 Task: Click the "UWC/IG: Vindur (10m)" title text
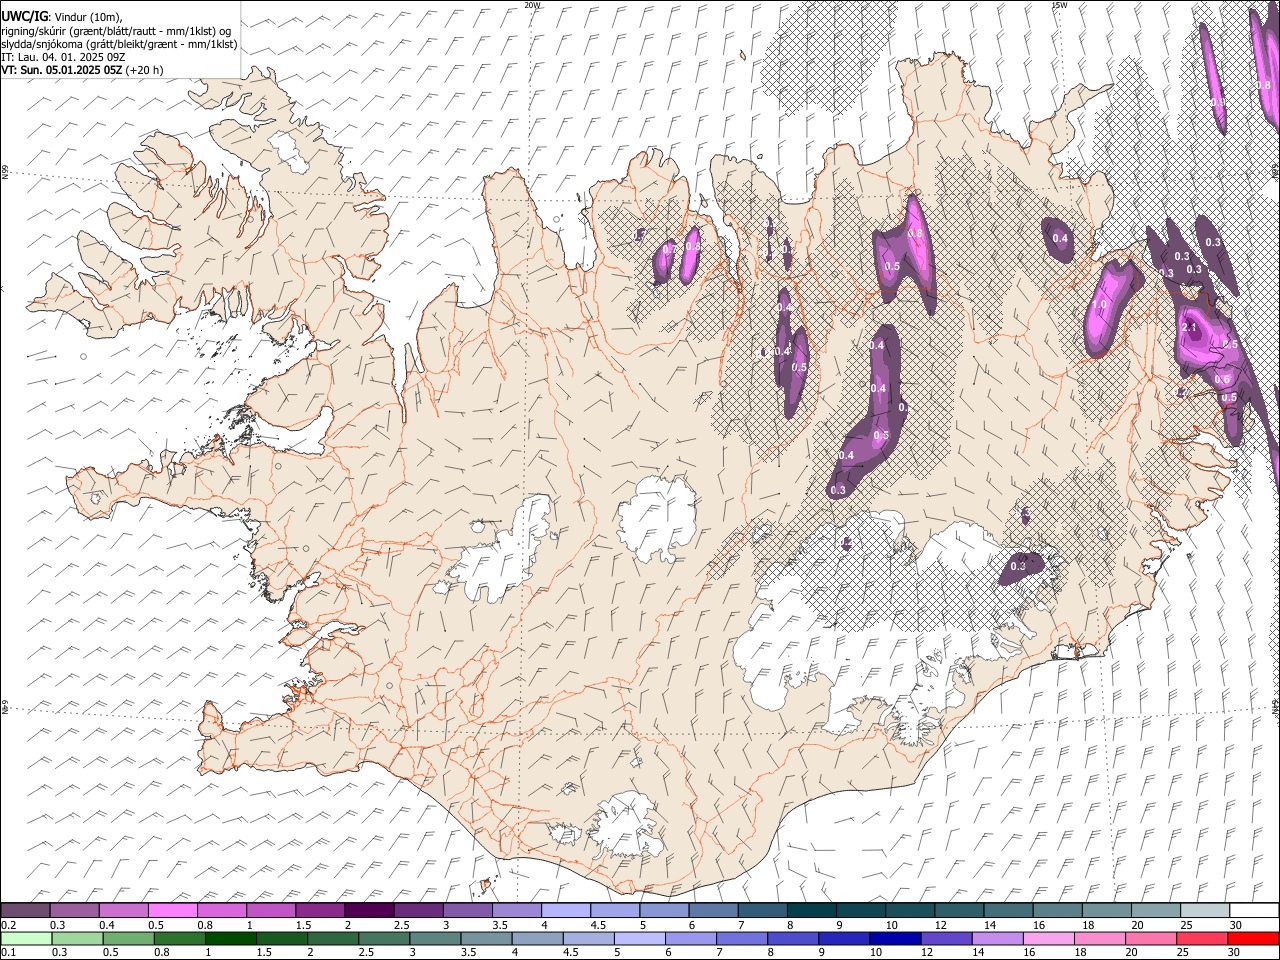point(61,17)
